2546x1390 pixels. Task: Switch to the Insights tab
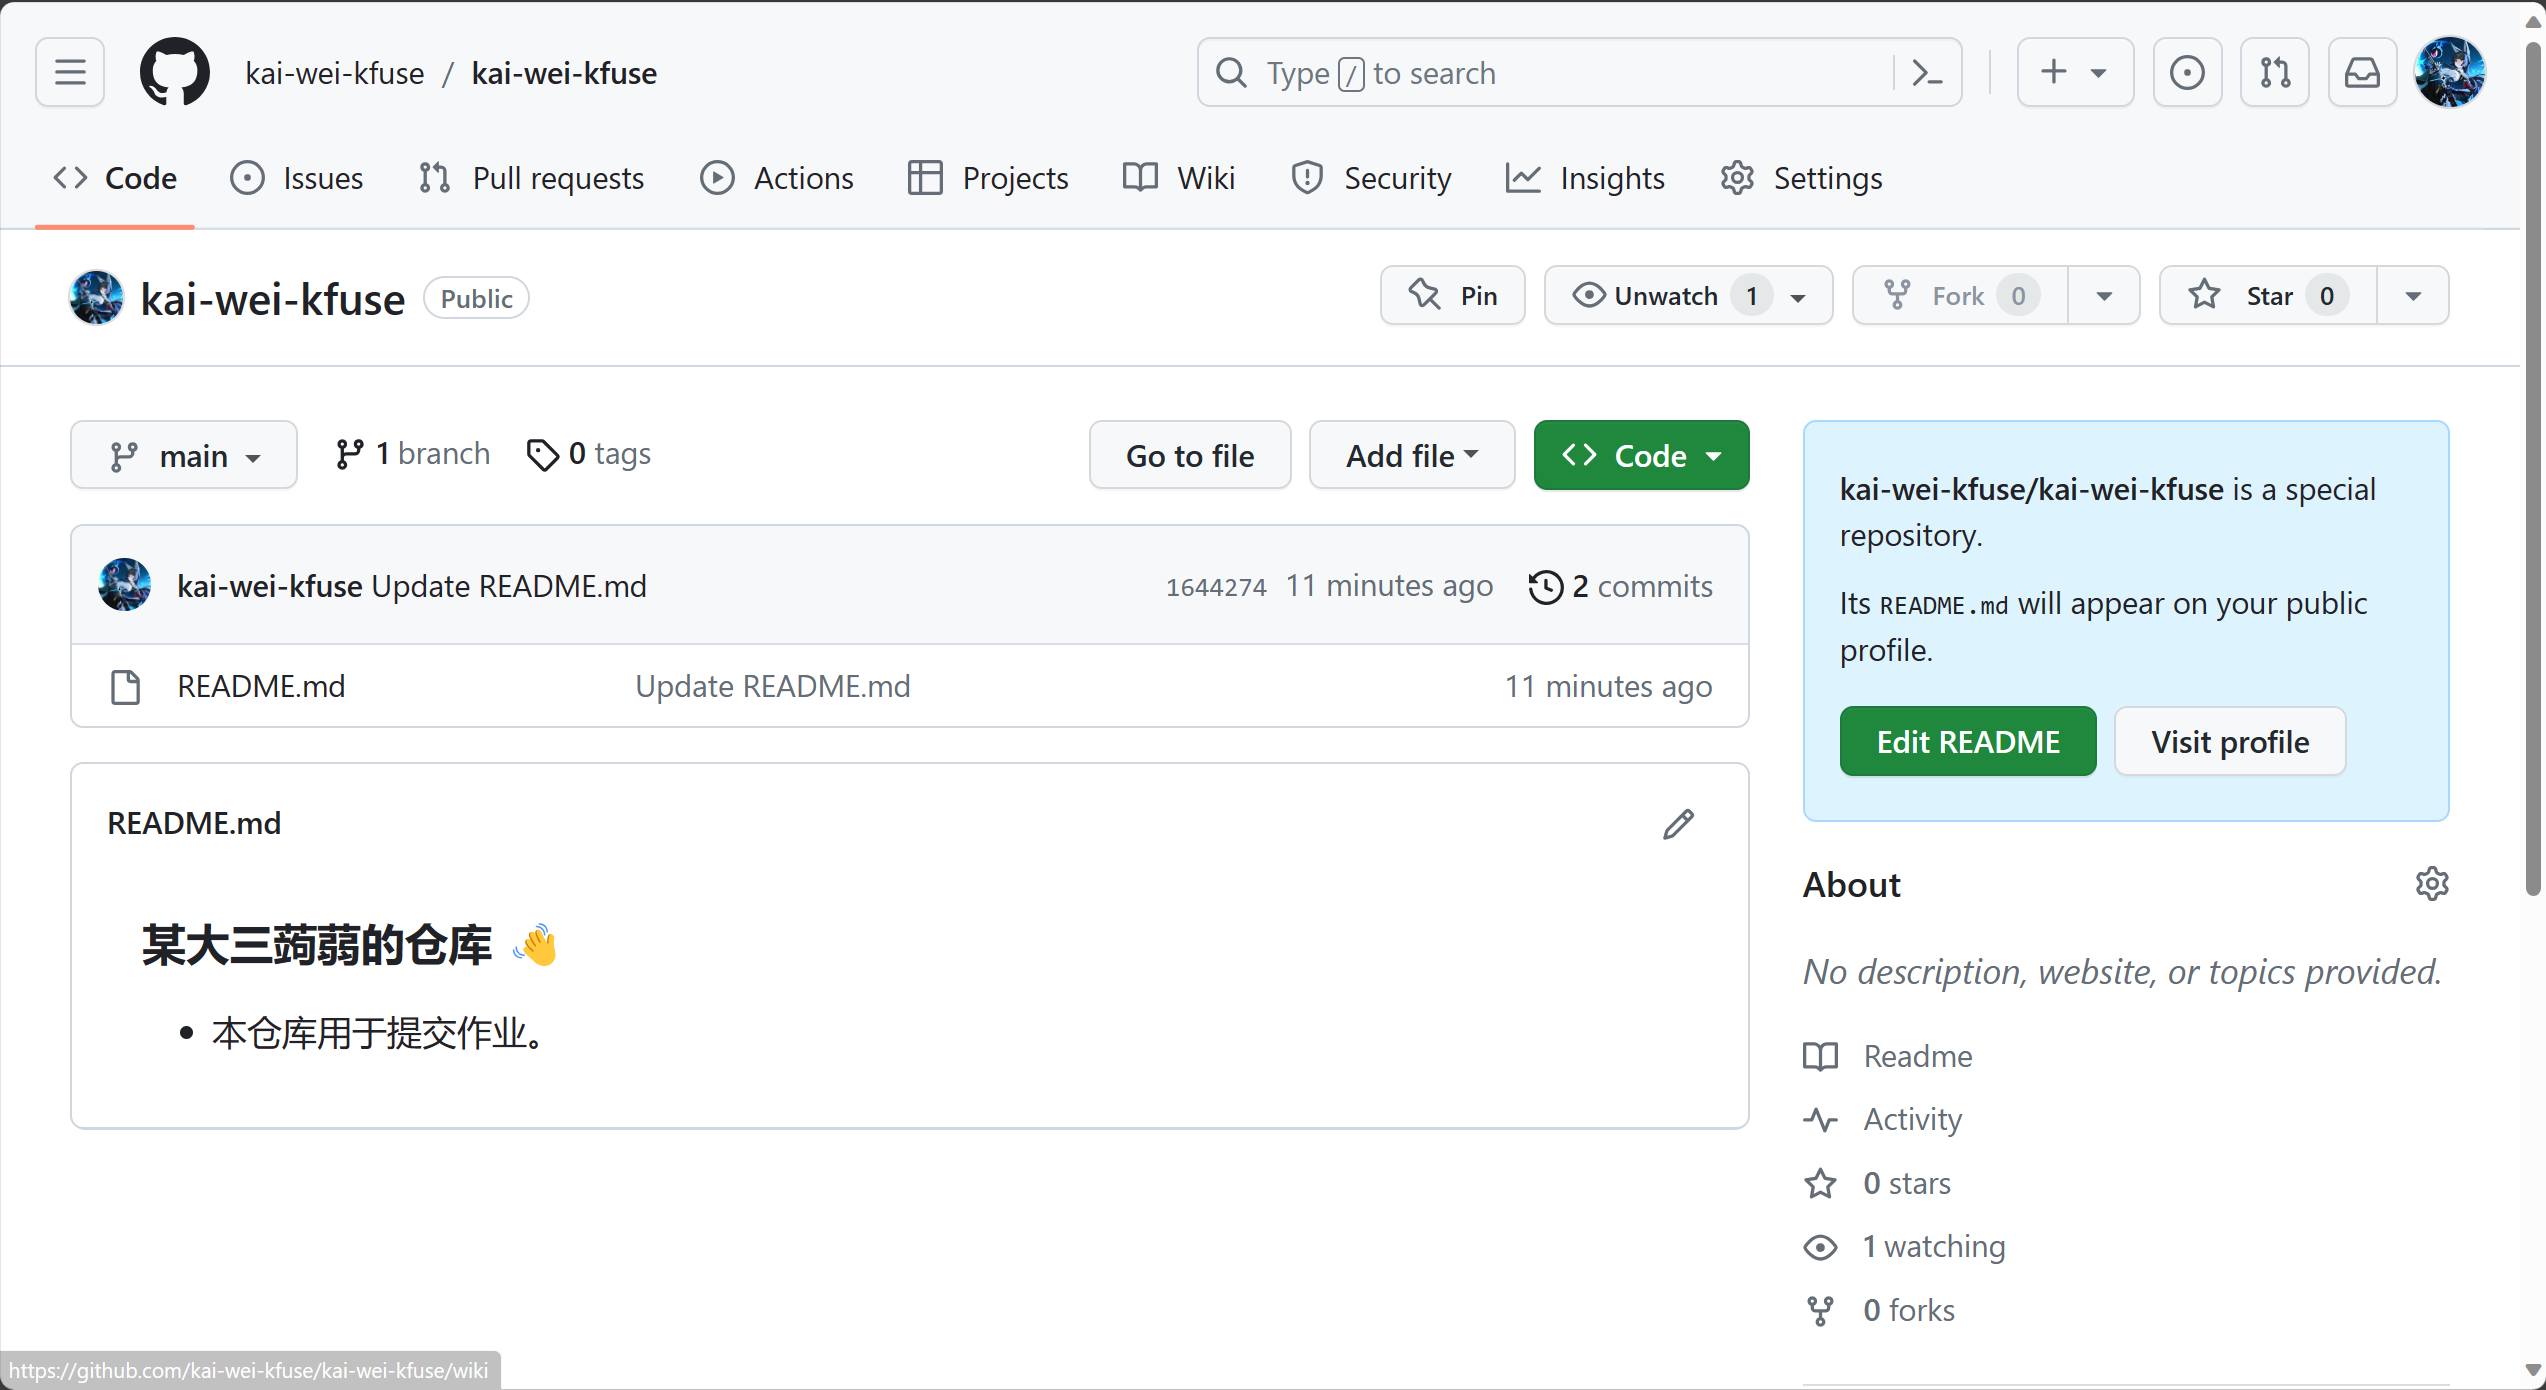coord(1585,178)
